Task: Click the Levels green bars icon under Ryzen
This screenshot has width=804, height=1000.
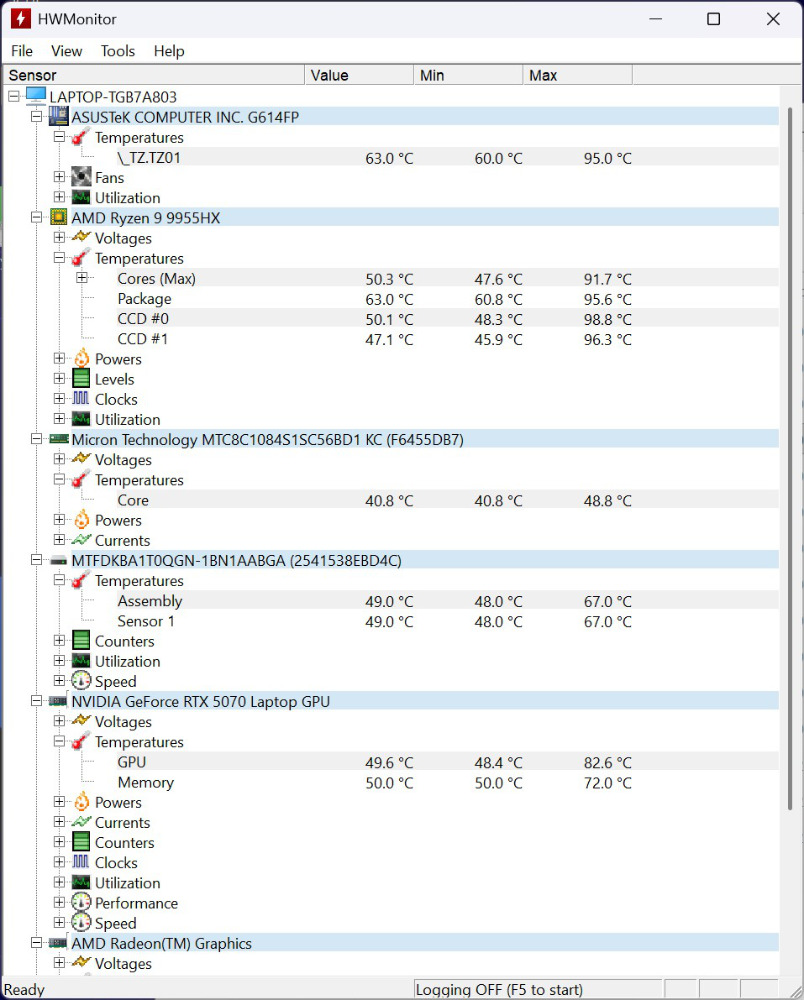Action: [x=81, y=379]
